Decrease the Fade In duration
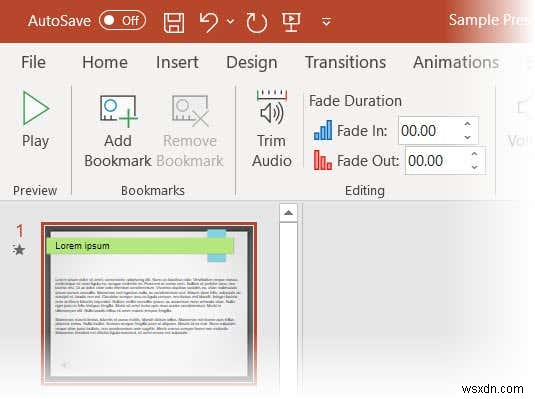 pos(467,137)
